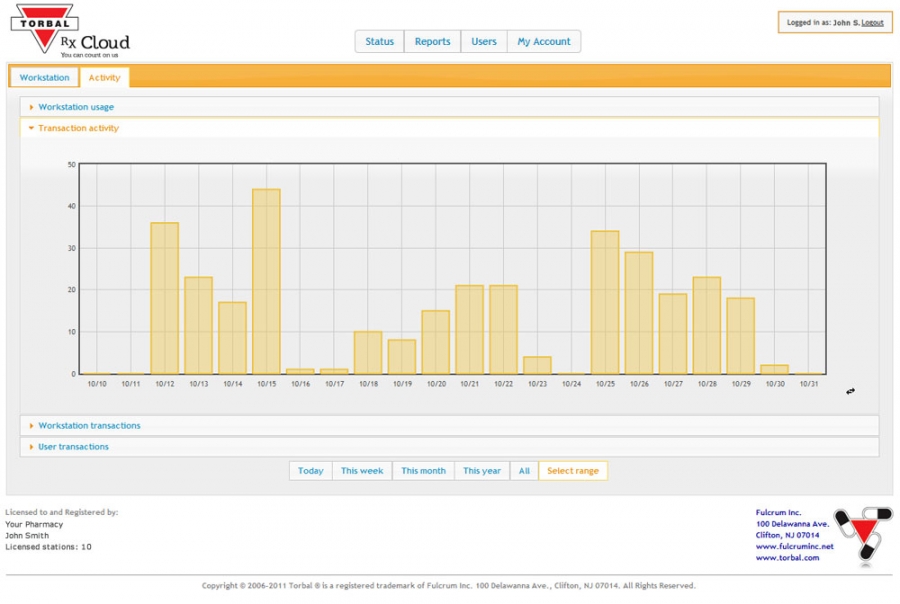Open the Reports menu
900x604 pixels.
(x=432, y=41)
